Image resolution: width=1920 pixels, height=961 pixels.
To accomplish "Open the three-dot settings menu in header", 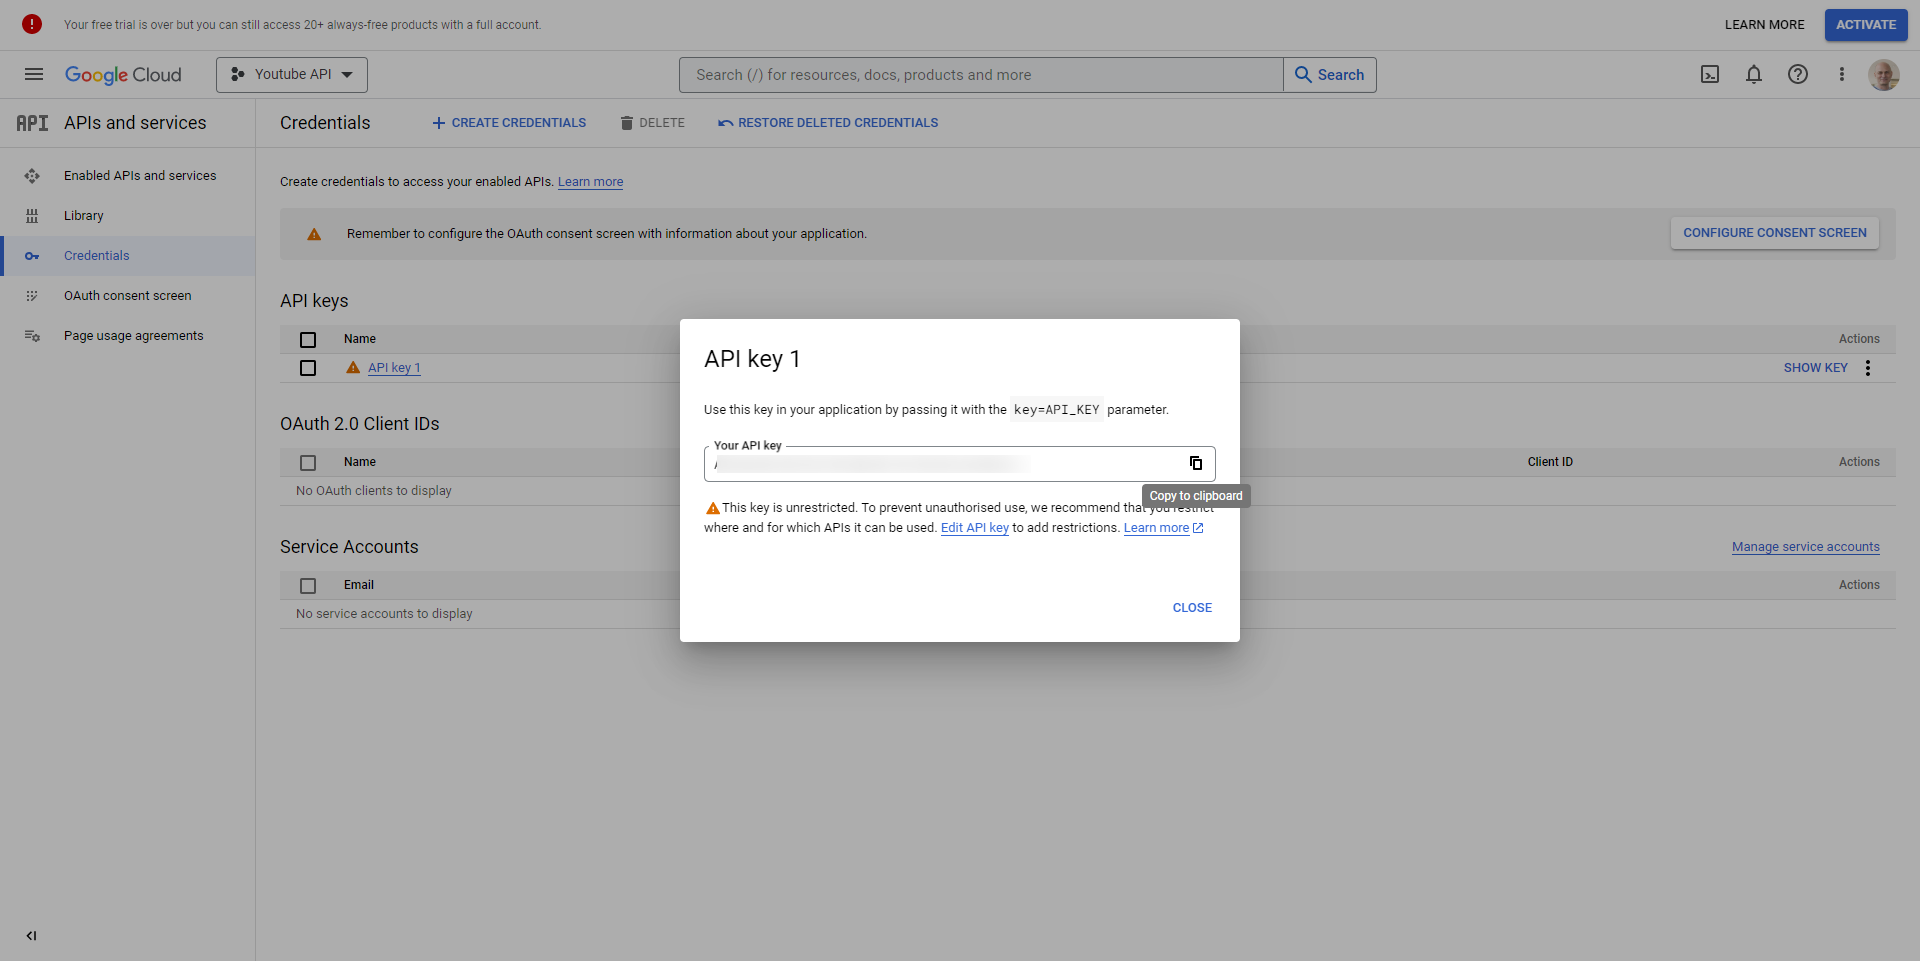I will (1842, 75).
